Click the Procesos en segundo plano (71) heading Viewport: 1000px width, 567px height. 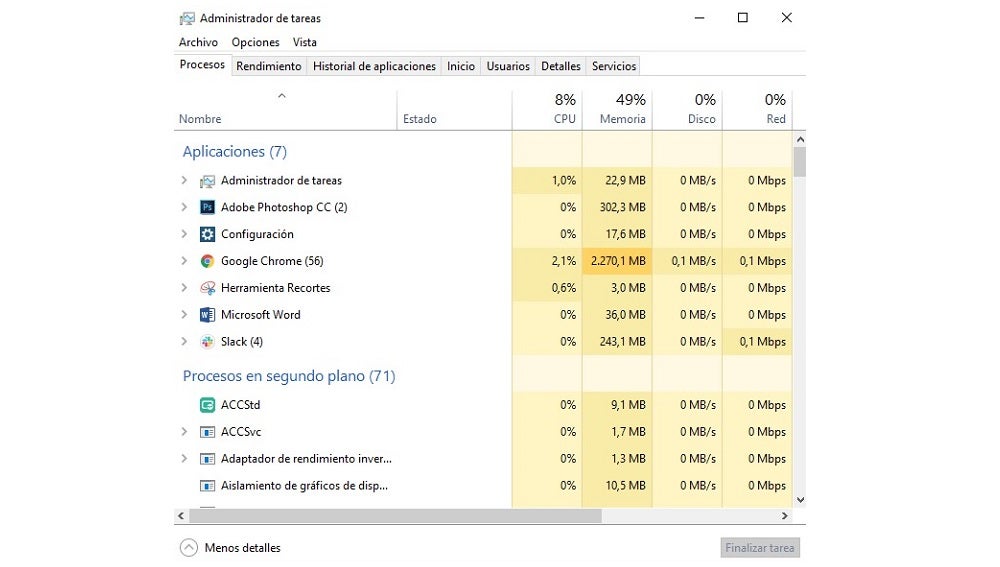pyautogui.click(x=289, y=376)
